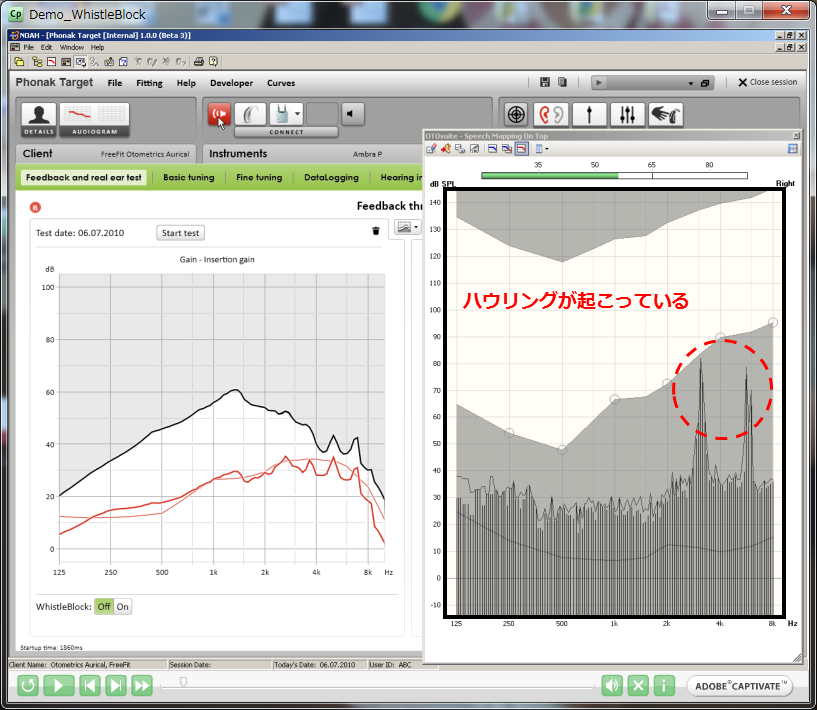Expand the programming interface dropdown arrow

coord(298,114)
